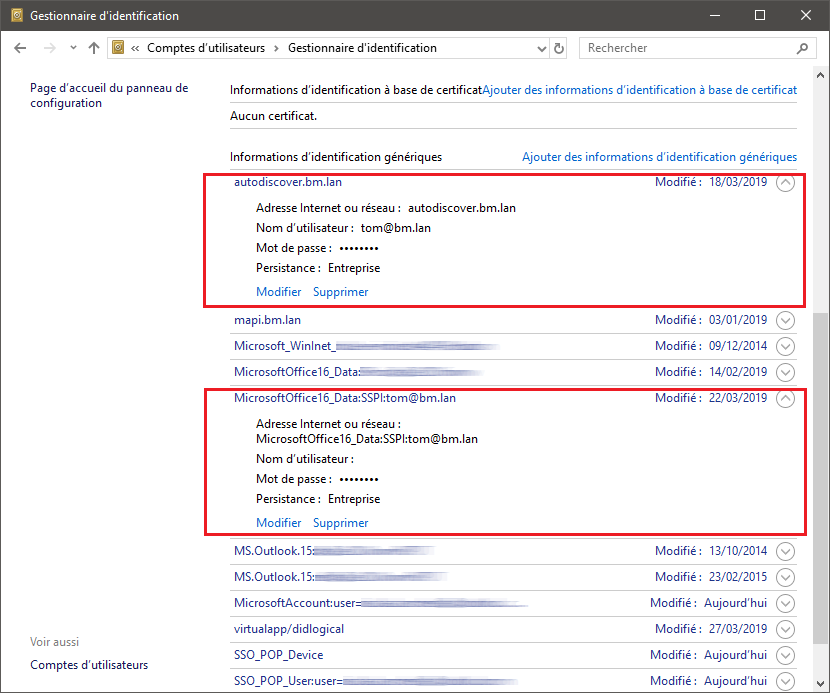Add generic credentials link

(x=659, y=157)
